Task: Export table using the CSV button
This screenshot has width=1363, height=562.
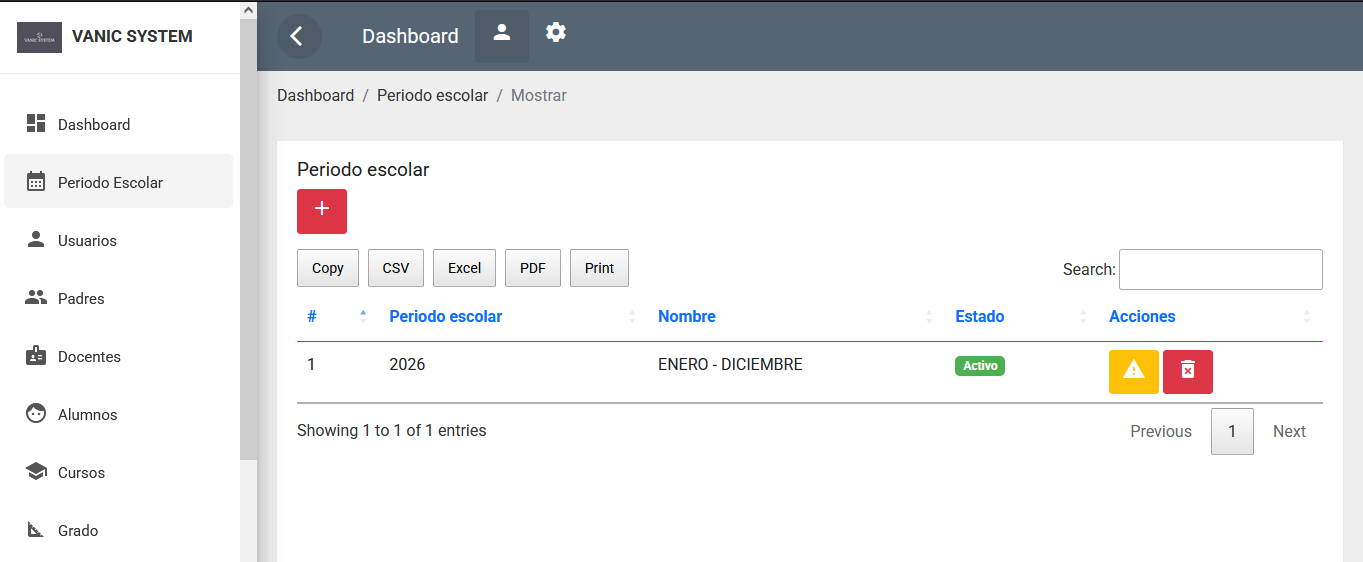Action: click(x=396, y=268)
